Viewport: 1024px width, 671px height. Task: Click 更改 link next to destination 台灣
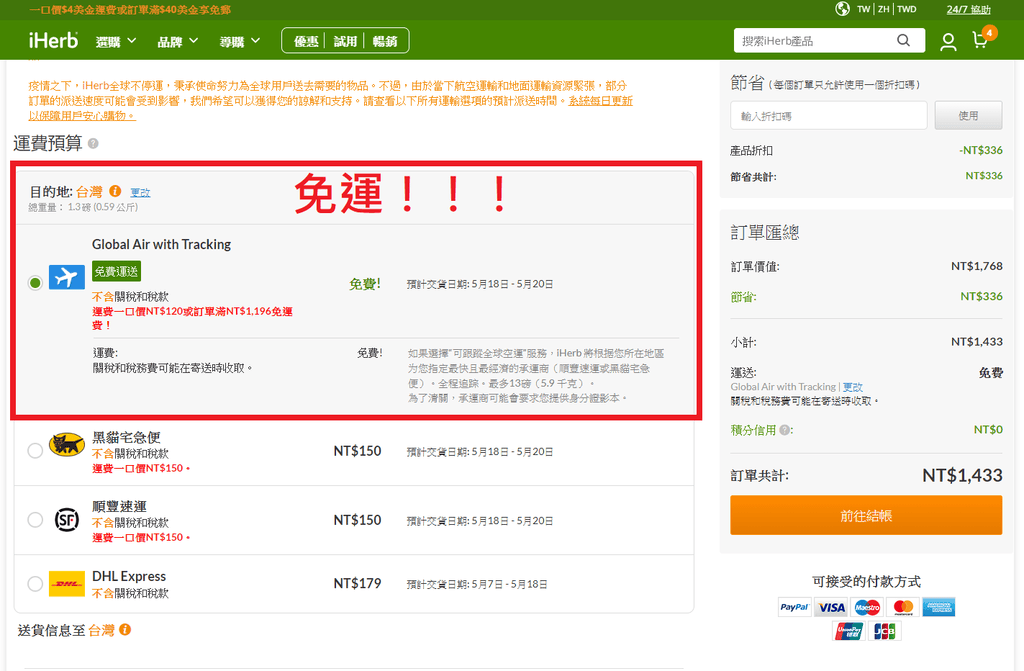[x=140, y=192]
